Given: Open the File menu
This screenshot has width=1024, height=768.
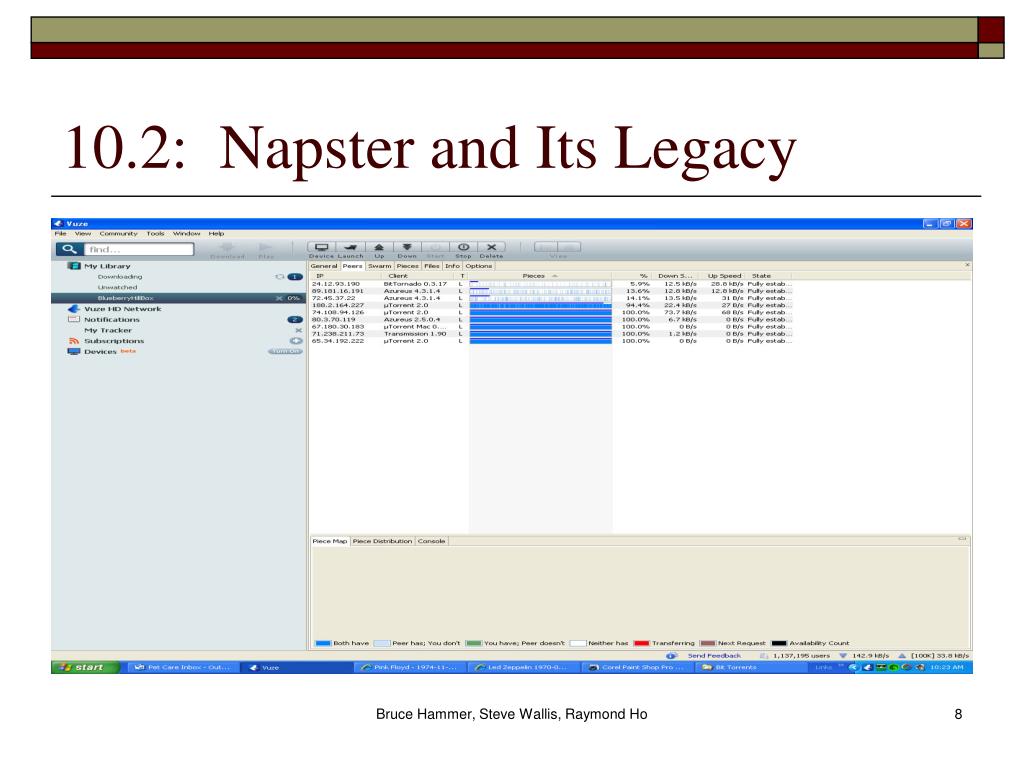Looking at the screenshot, I should [x=60, y=233].
